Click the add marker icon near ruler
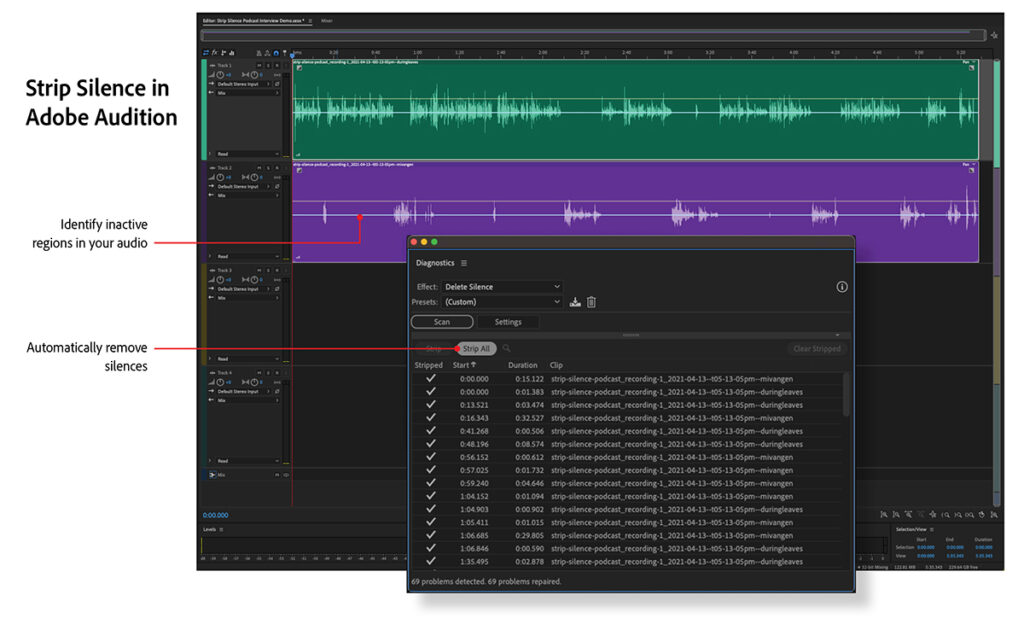This screenshot has height=618, width=1024. pos(285,53)
